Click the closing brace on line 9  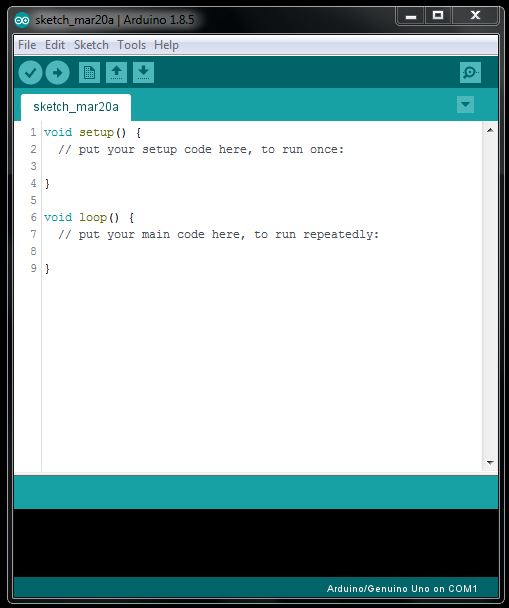point(47,268)
